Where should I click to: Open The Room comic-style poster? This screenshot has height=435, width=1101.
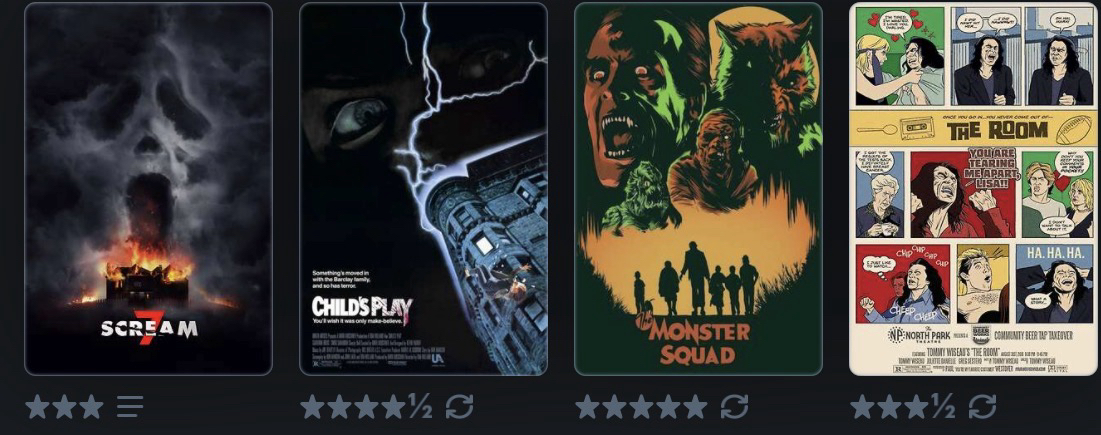[973, 189]
